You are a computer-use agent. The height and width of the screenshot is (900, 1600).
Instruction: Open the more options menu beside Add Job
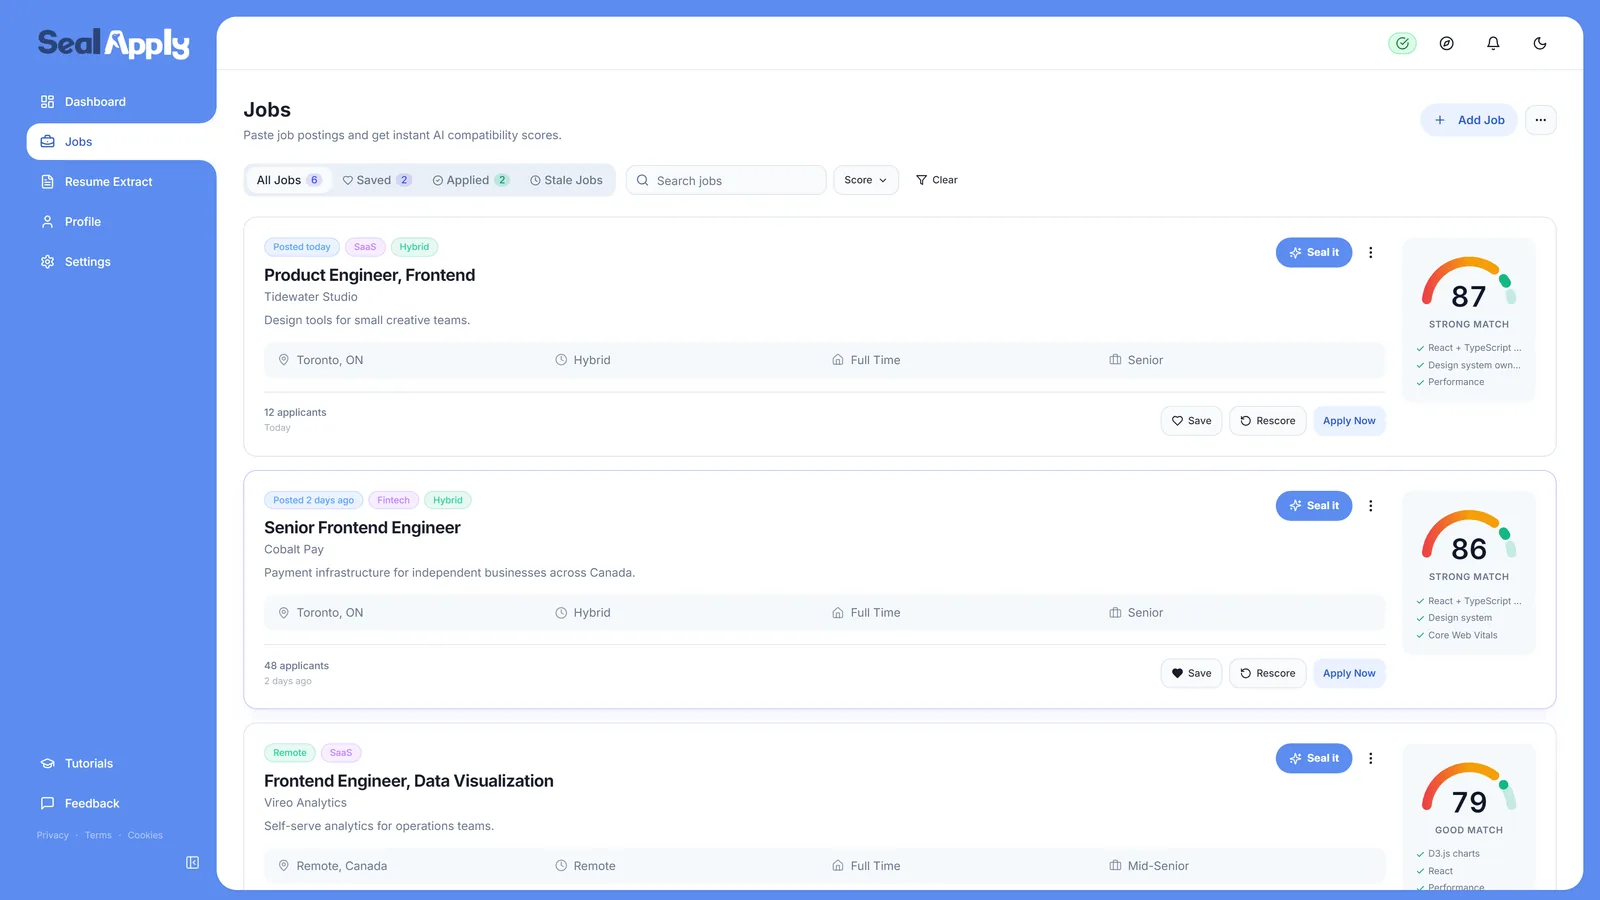[1540, 120]
